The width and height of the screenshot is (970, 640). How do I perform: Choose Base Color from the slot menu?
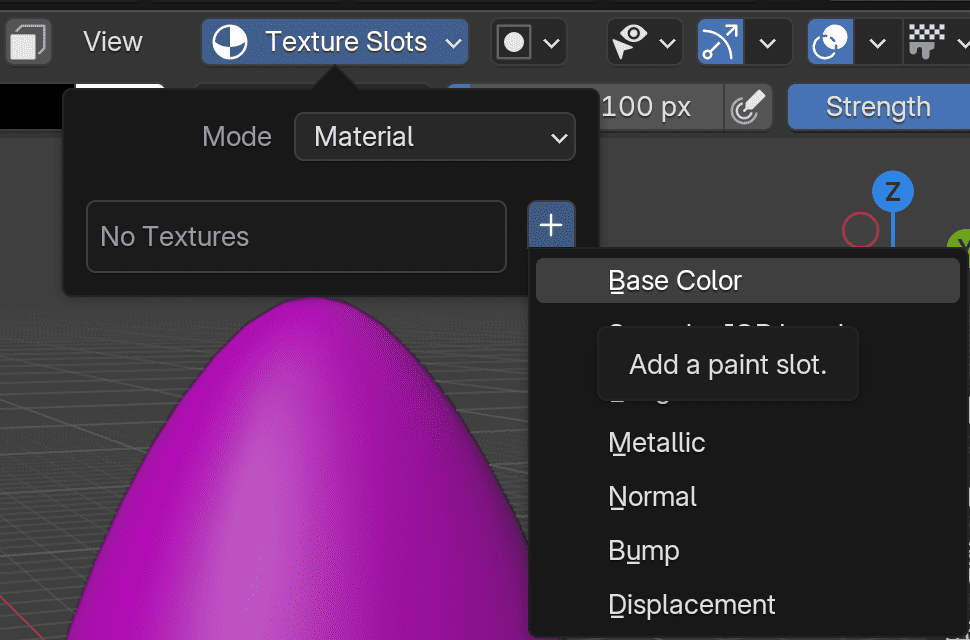click(747, 281)
